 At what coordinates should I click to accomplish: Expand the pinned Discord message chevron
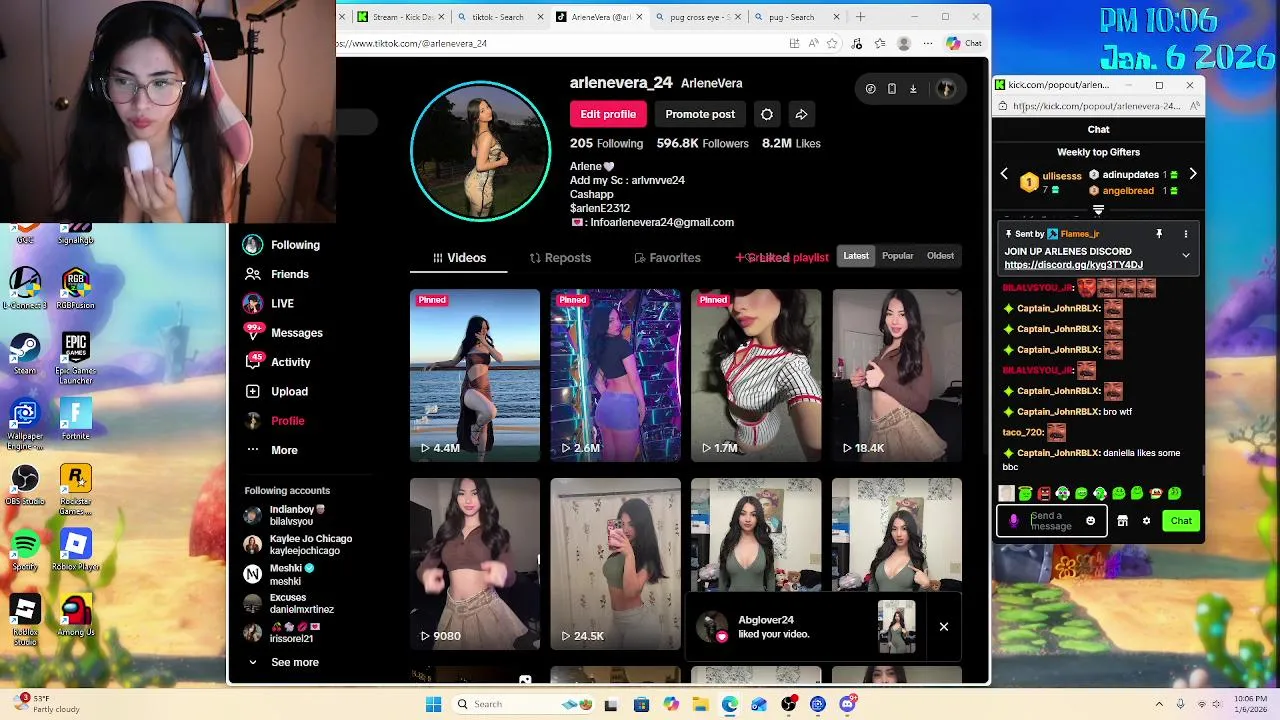1186,255
